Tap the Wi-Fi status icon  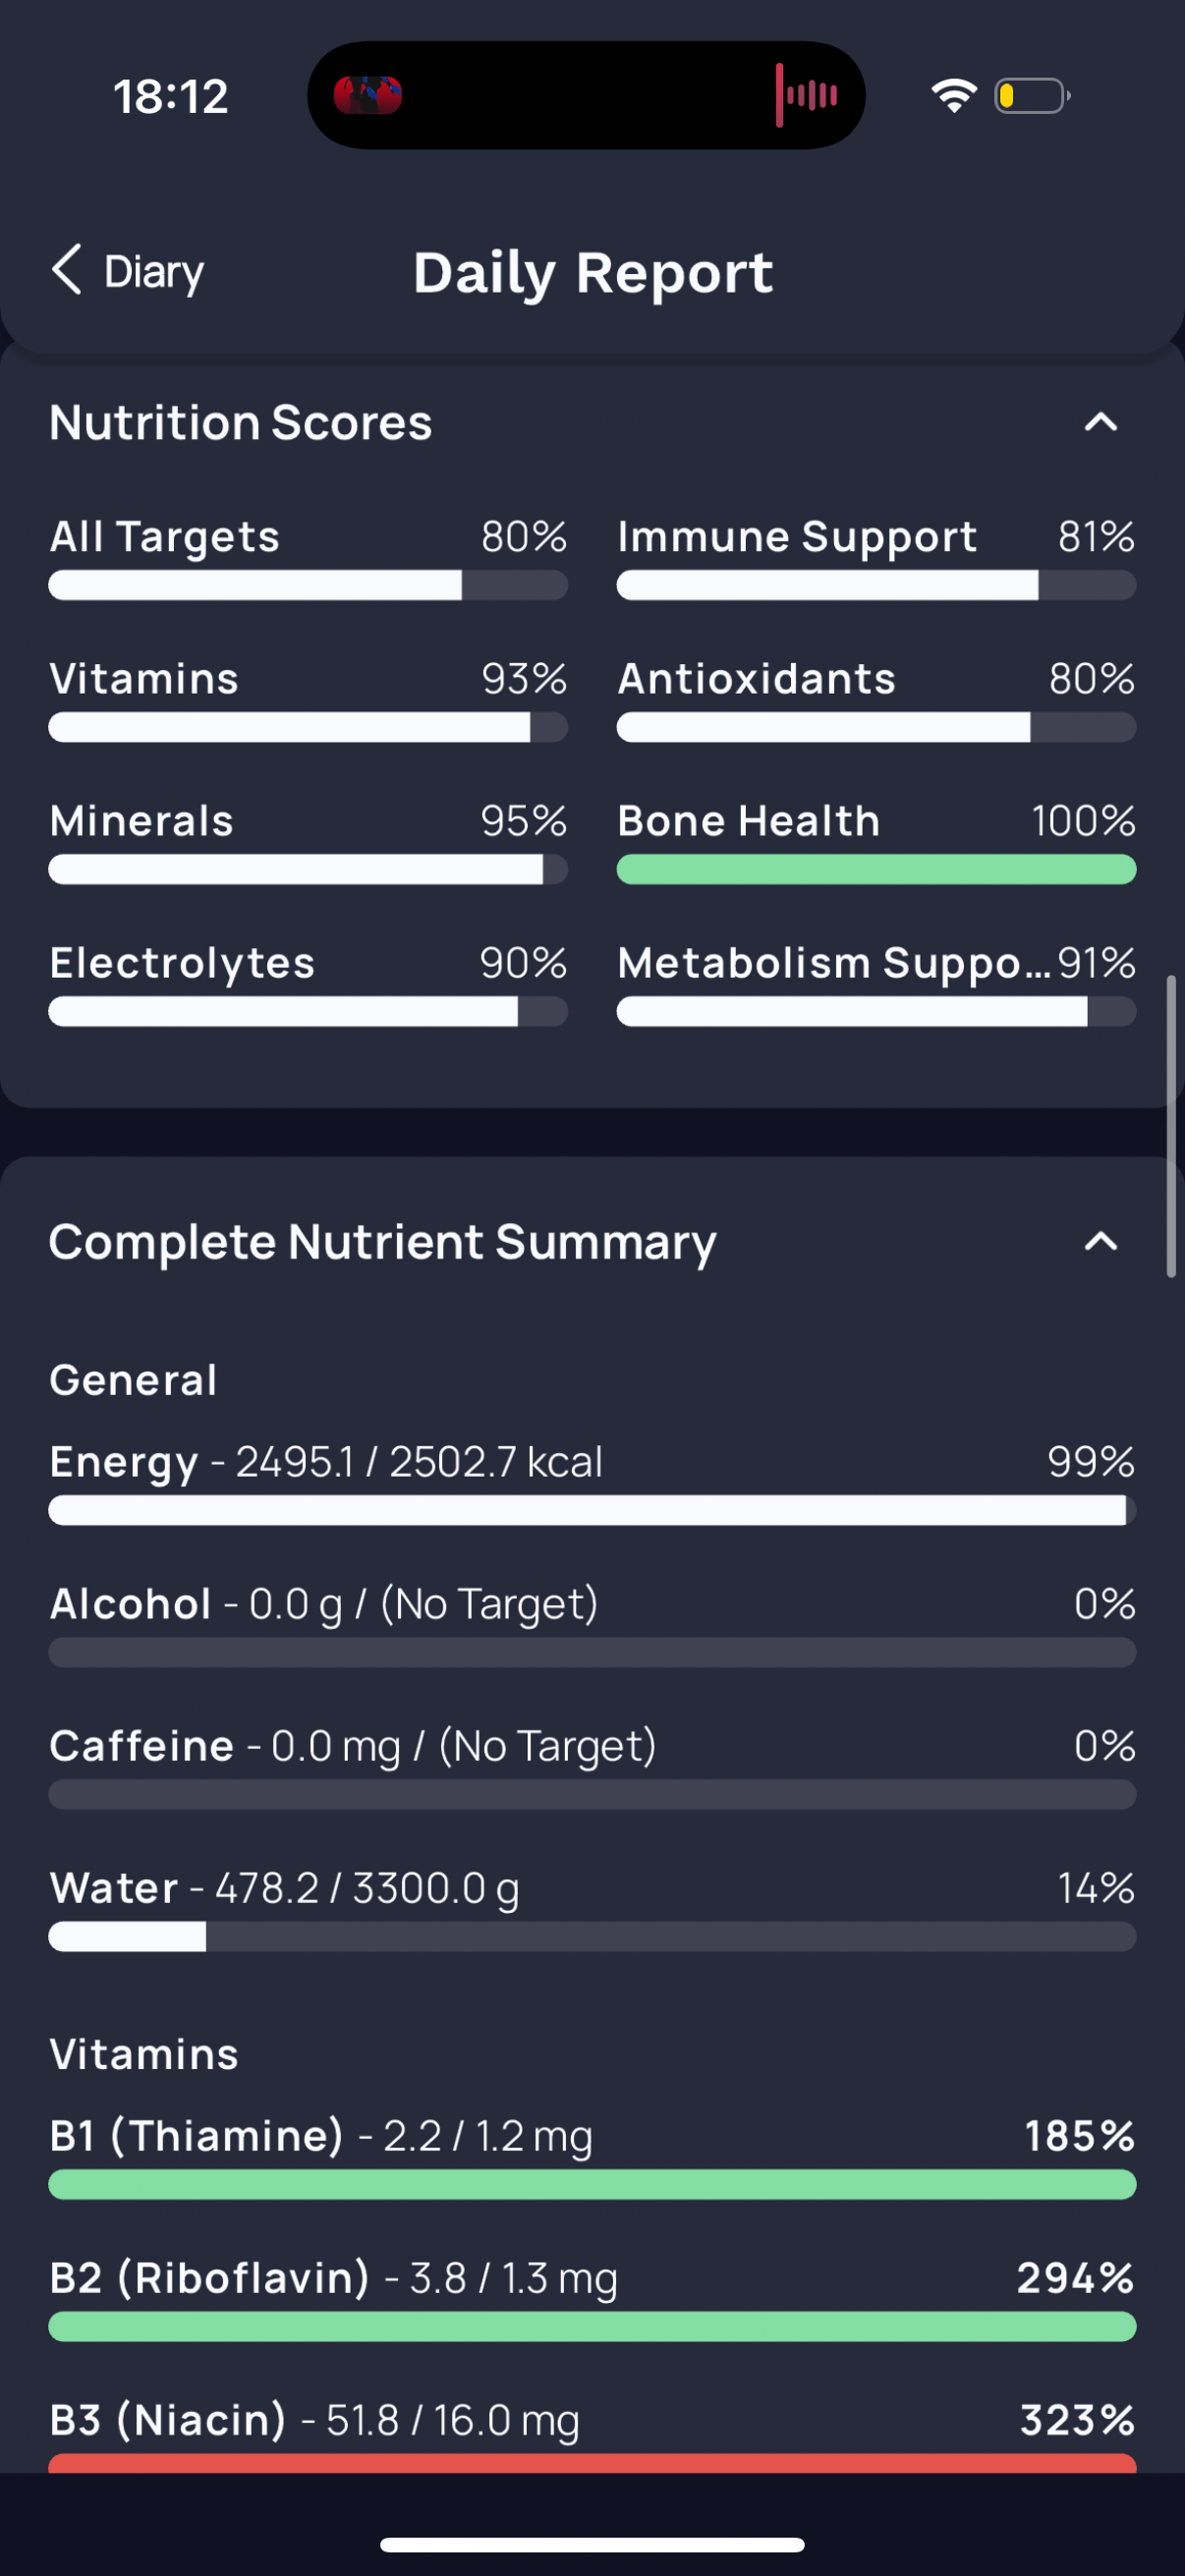[x=953, y=96]
